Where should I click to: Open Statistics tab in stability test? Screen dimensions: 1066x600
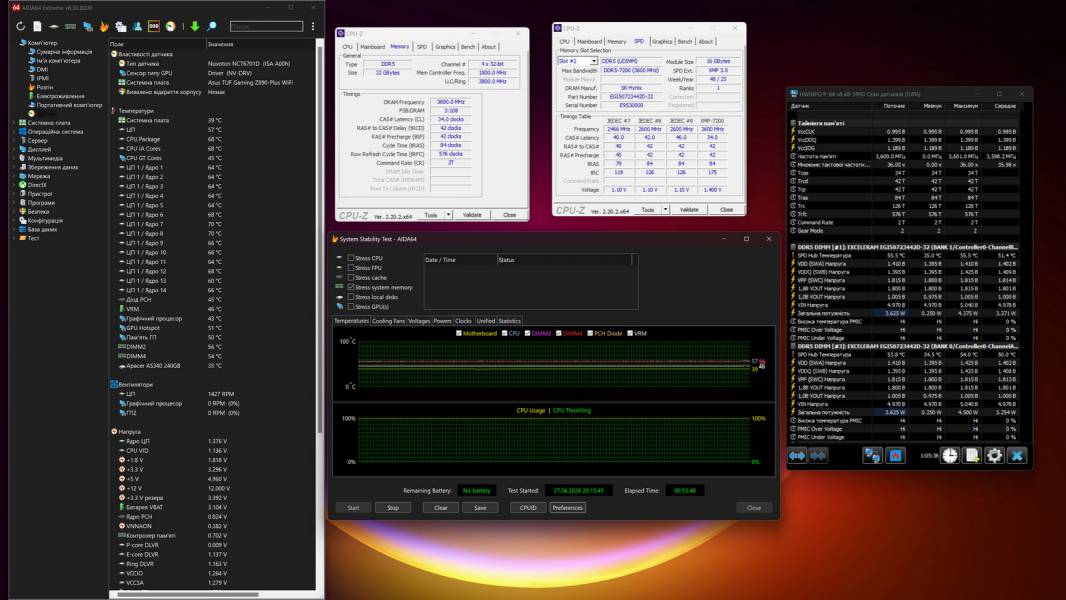509,321
